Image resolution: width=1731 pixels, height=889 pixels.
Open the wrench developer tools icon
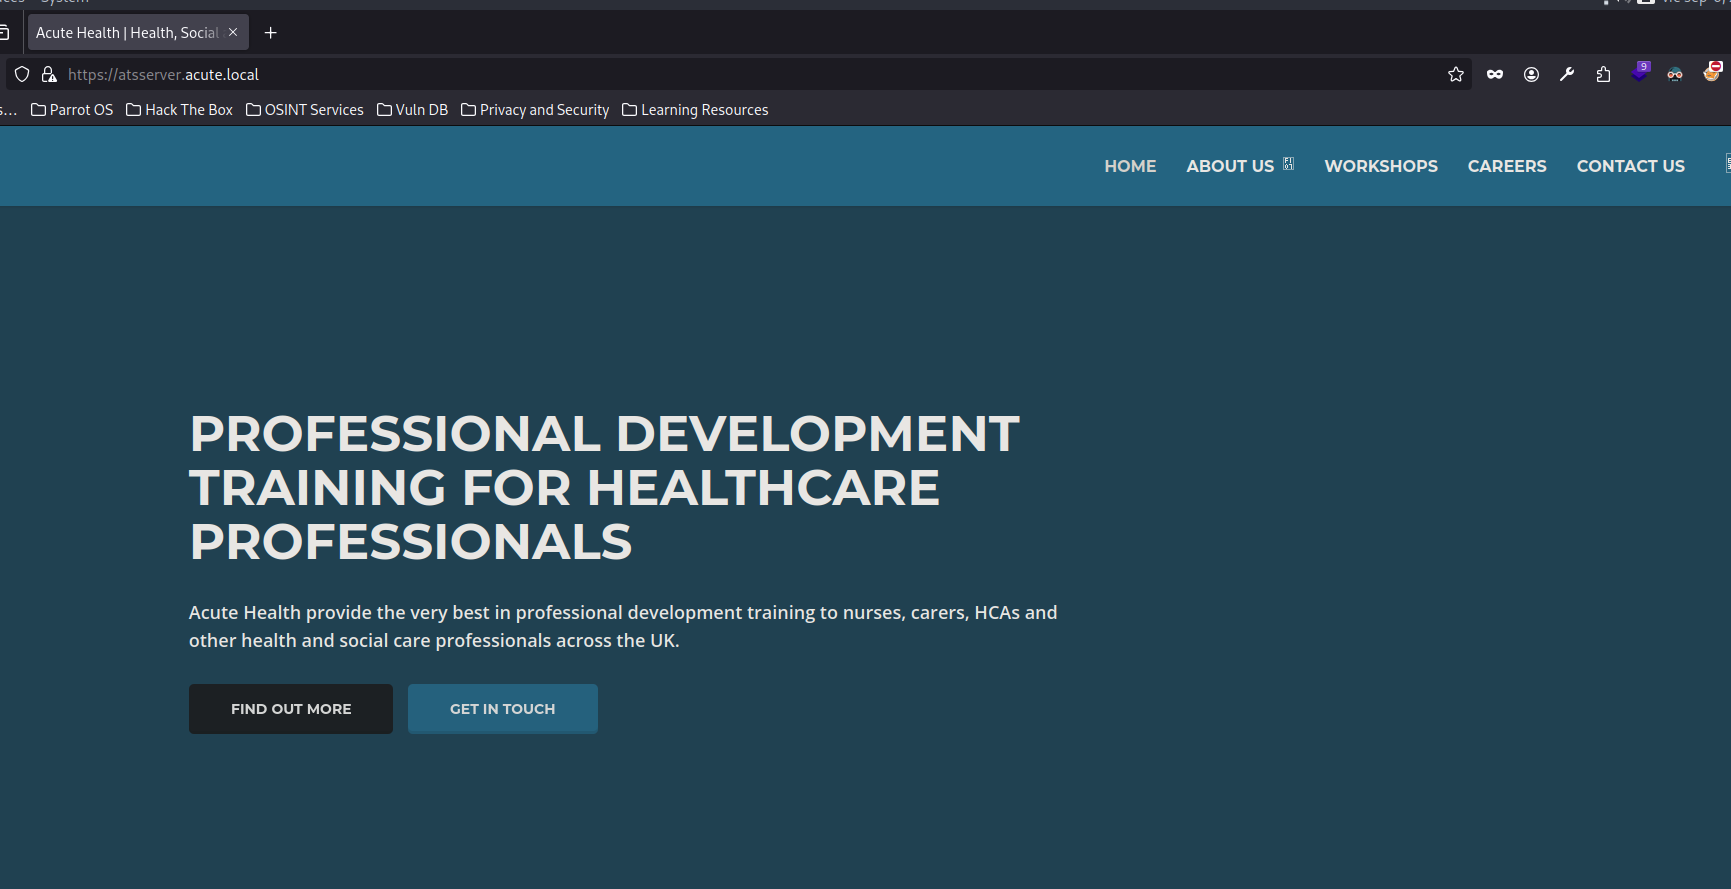click(1567, 74)
